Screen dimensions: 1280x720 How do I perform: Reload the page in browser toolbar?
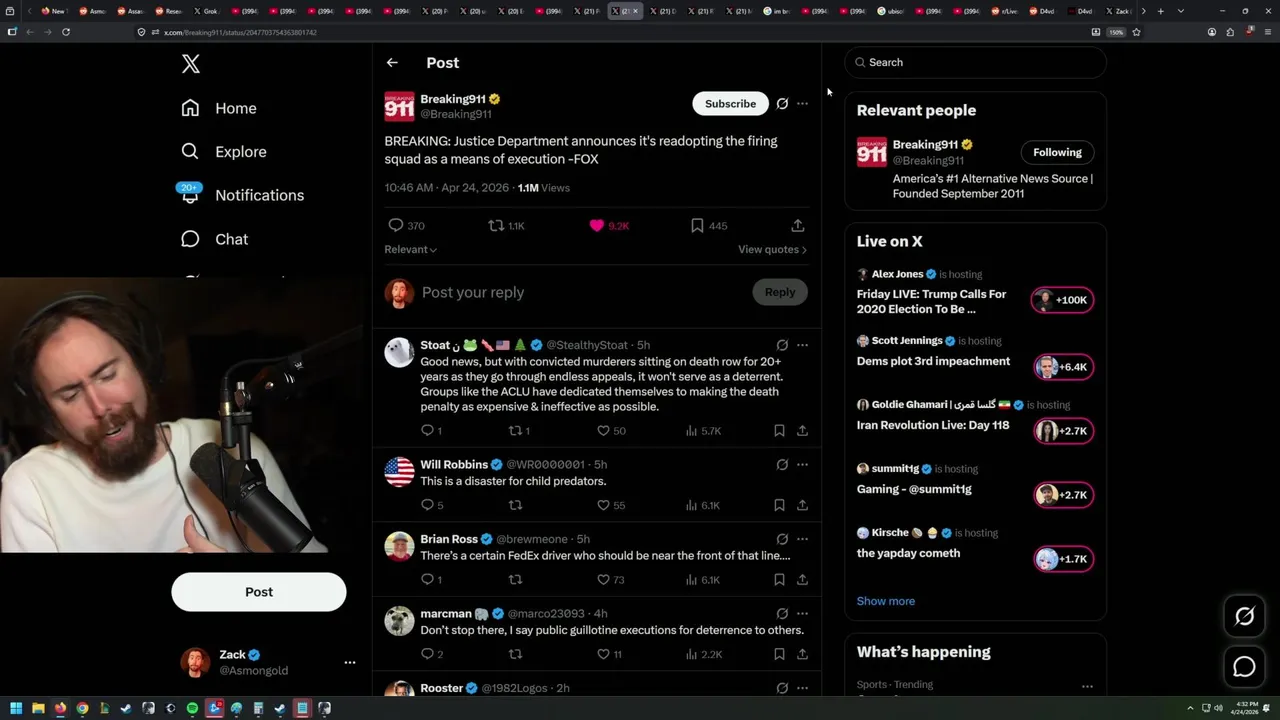coord(66,32)
